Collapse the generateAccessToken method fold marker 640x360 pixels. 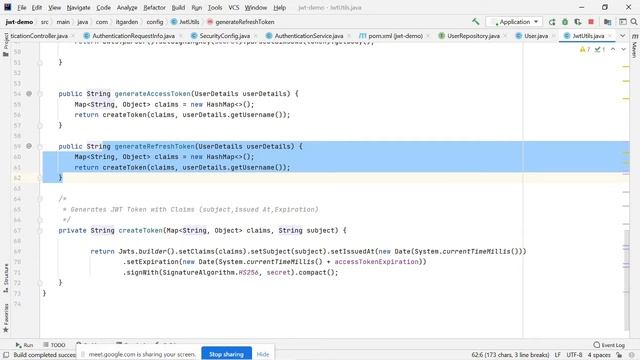[x=40, y=94]
